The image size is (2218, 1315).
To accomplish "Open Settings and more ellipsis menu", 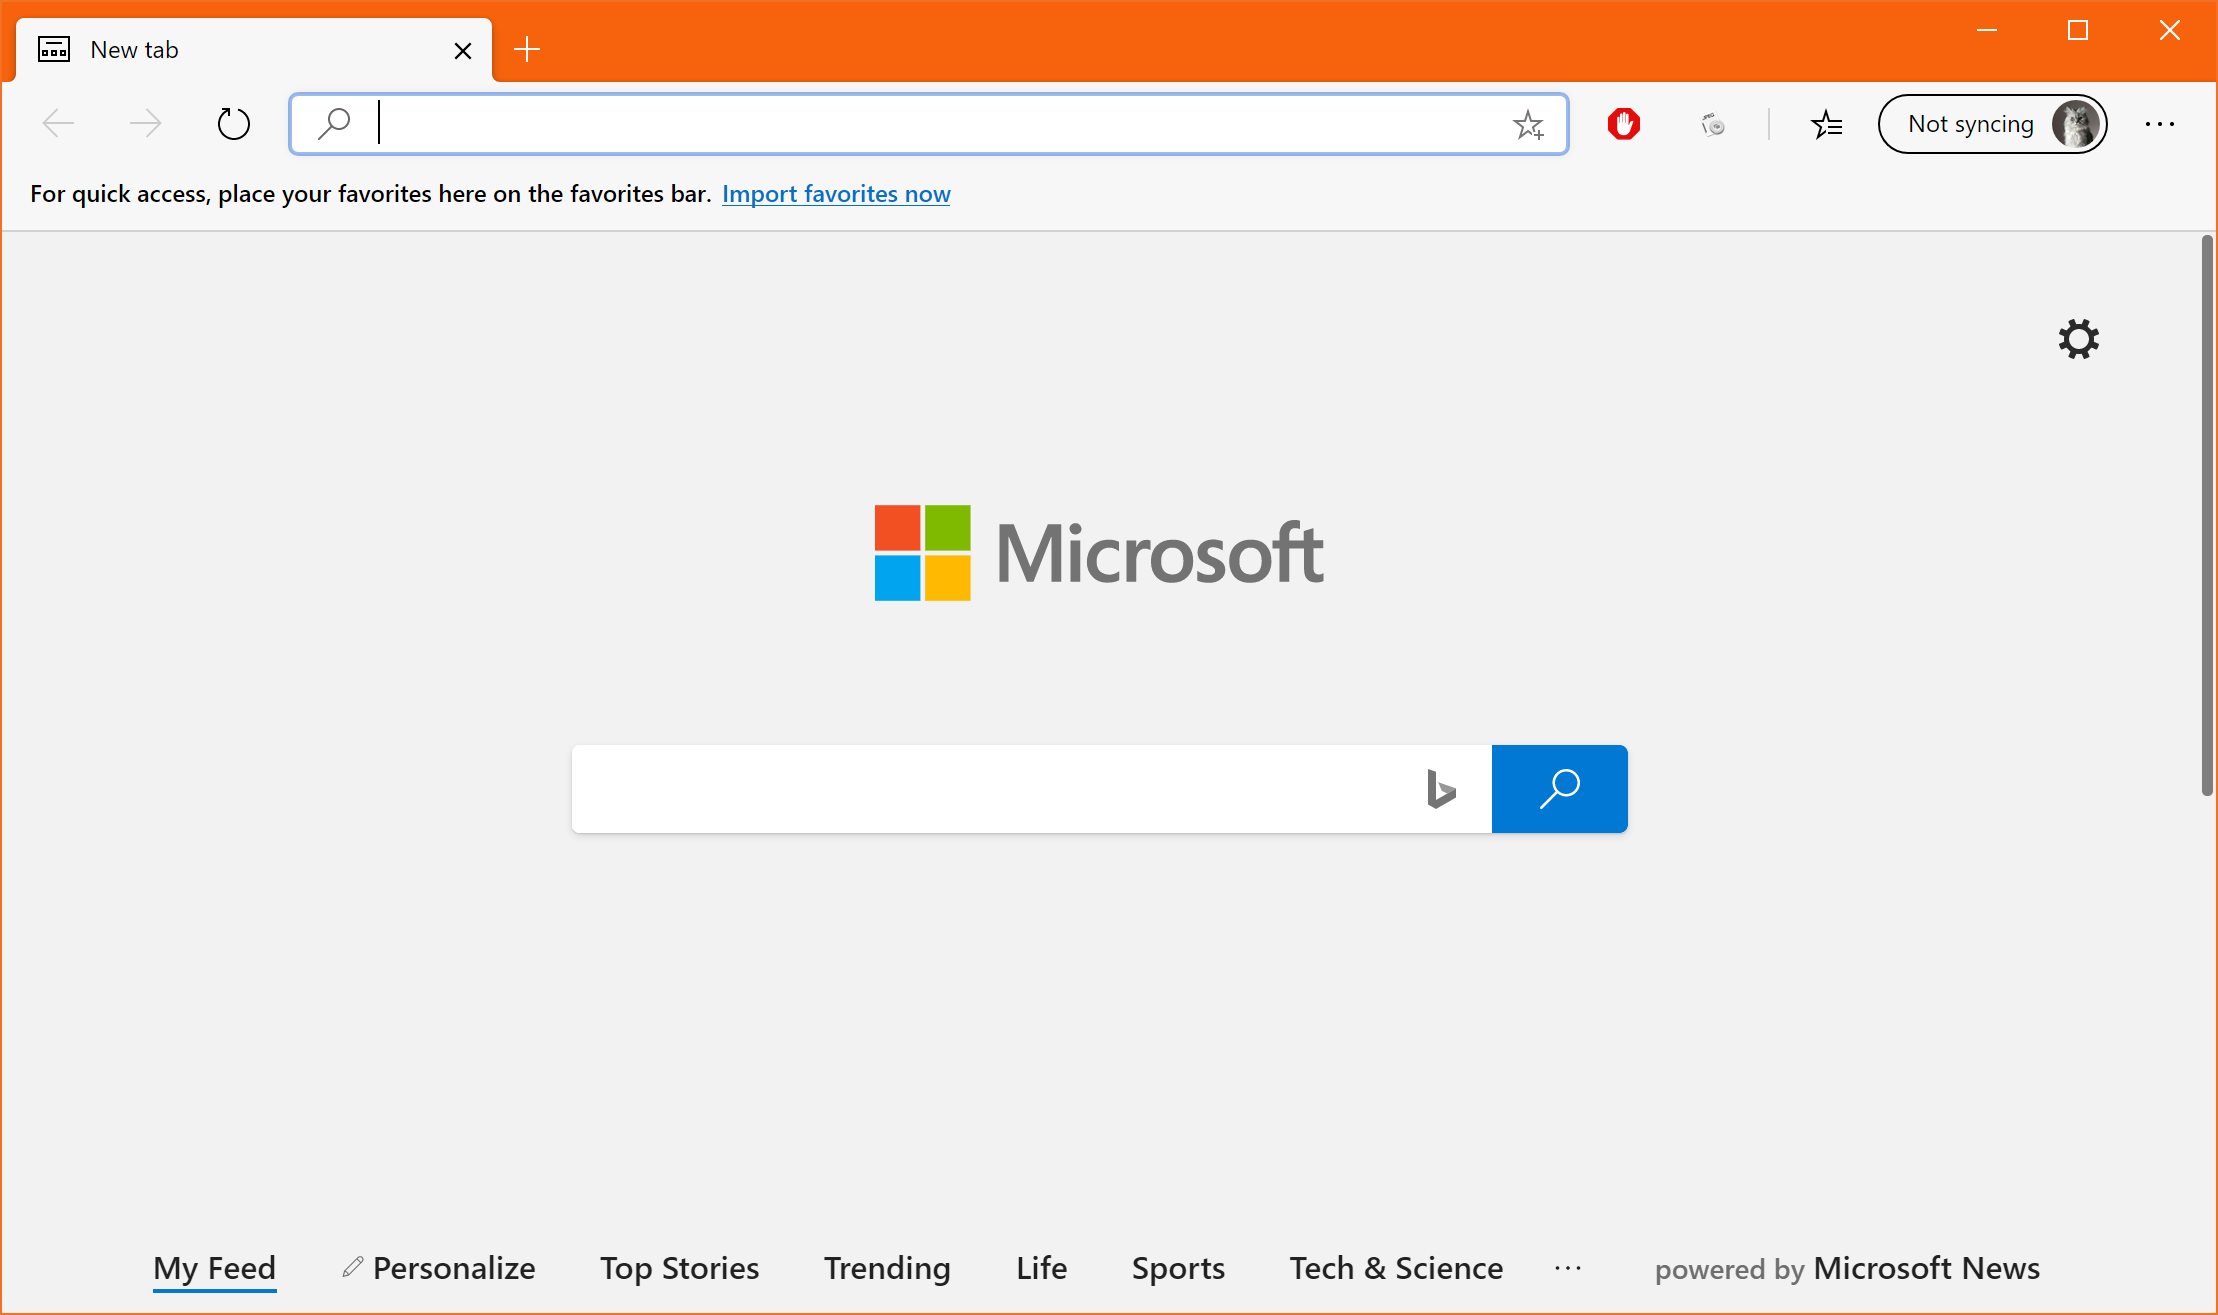I will pyautogui.click(x=2160, y=124).
